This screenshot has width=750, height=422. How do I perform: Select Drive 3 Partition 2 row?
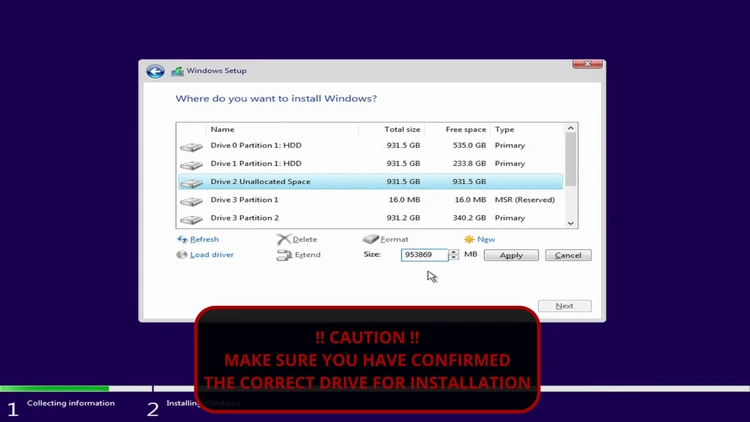coord(371,218)
